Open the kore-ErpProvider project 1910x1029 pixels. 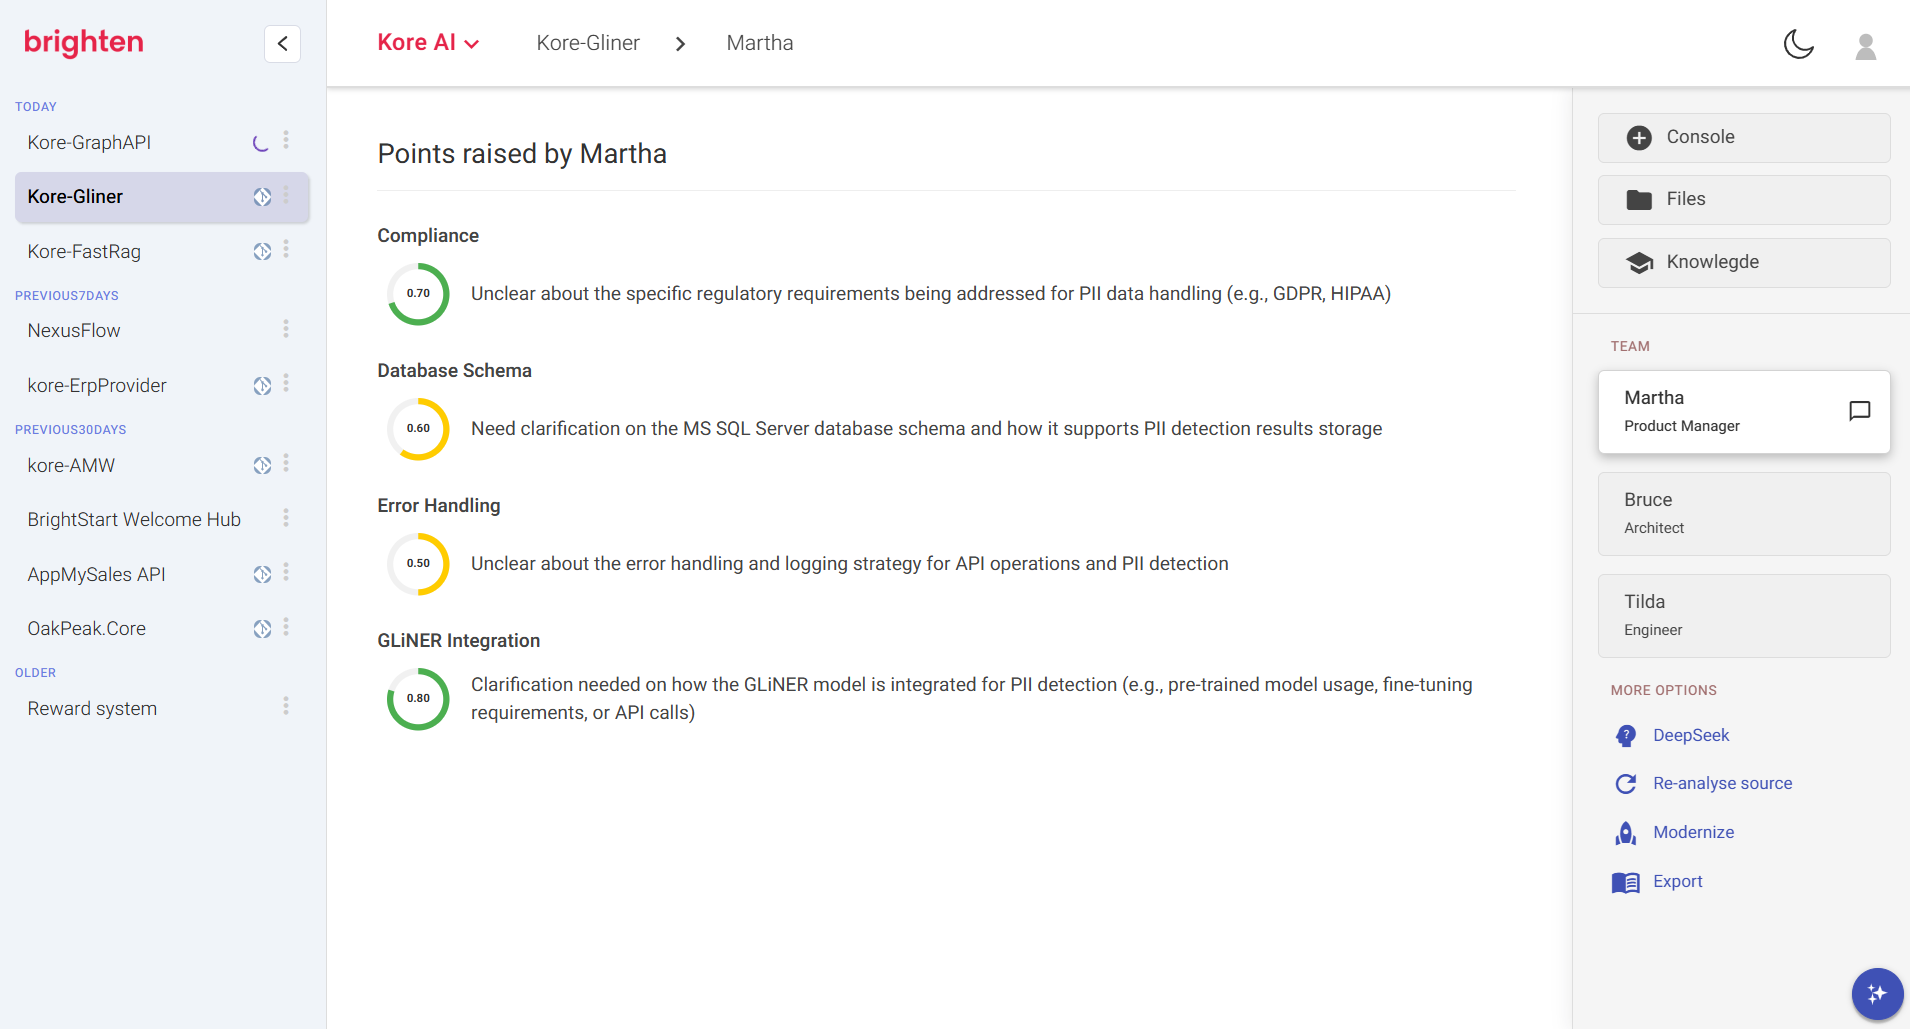pos(97,385)
